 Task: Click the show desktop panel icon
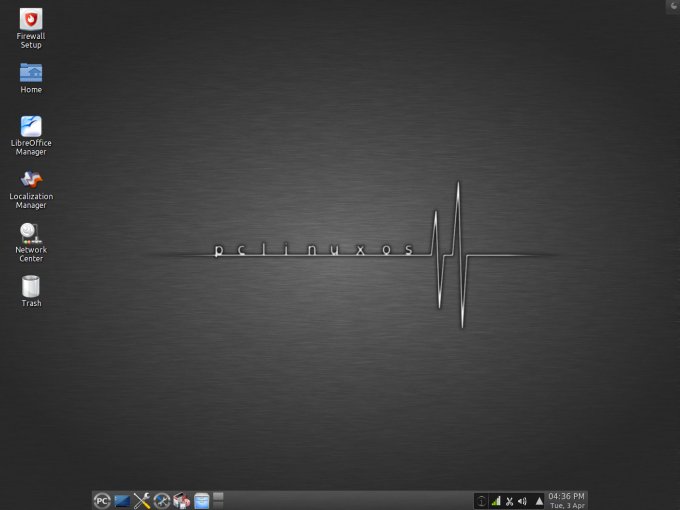click(122, 501)
